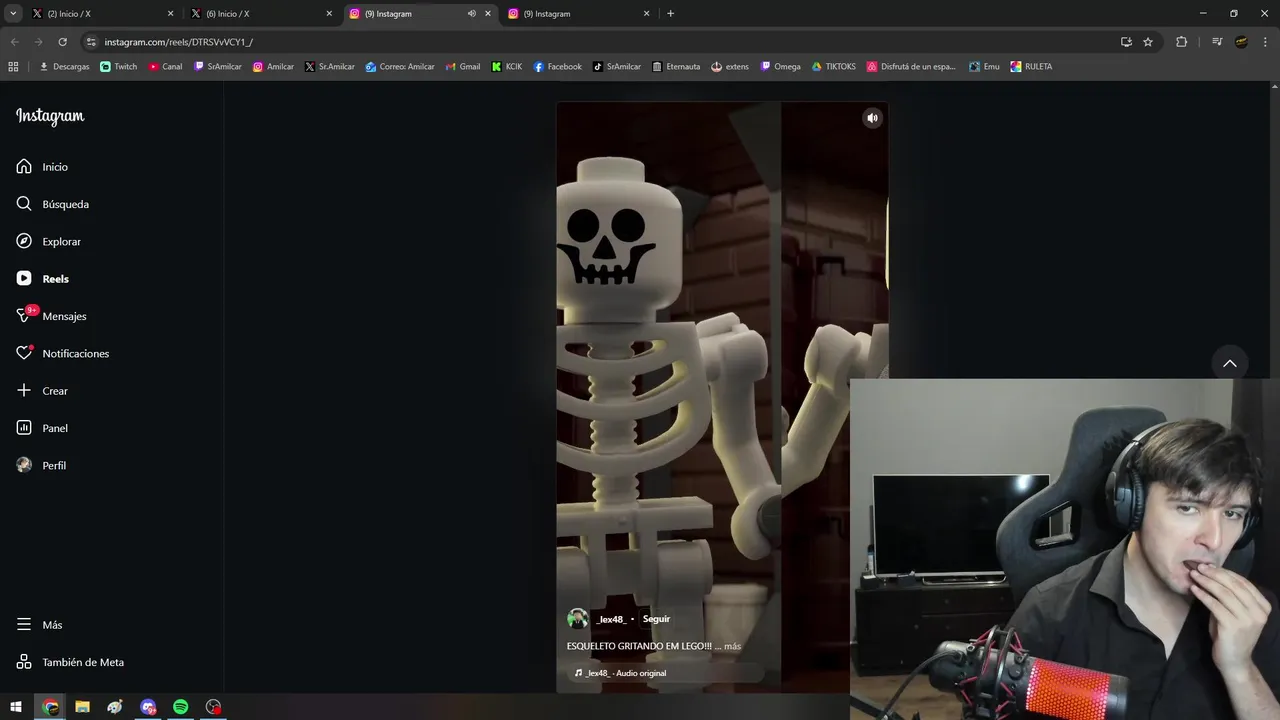Click Crear to make a new post

[x=42, y=391]
